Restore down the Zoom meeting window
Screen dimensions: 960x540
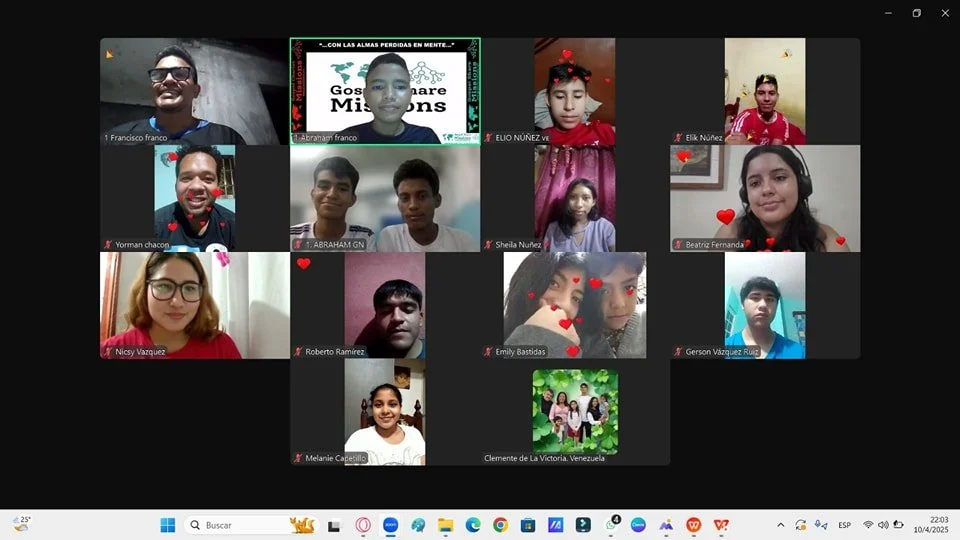click(917, 13)
